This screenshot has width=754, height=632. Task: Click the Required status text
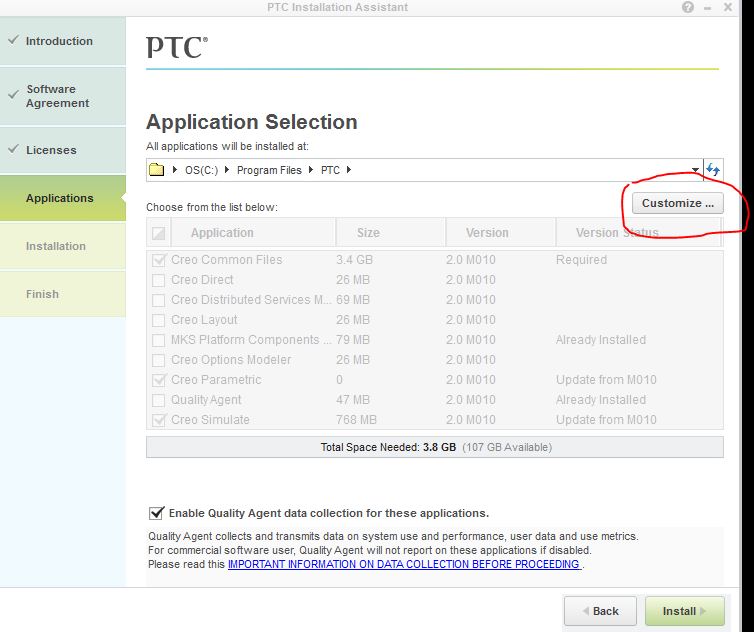(581, 260)
